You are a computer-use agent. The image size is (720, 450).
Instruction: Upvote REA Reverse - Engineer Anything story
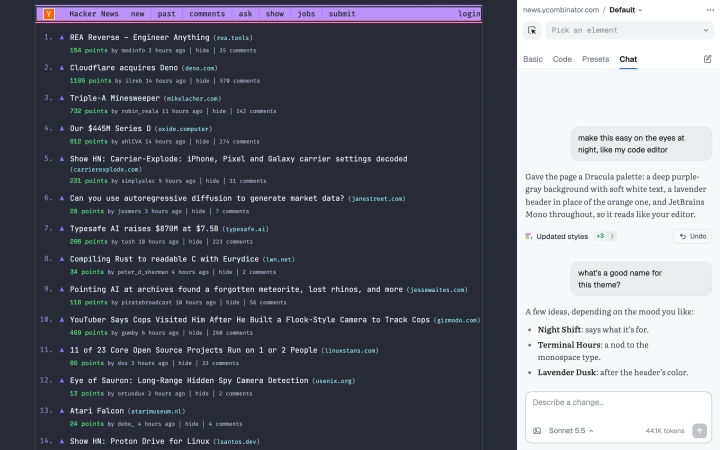pyautogui.click(x=62, y=38)
